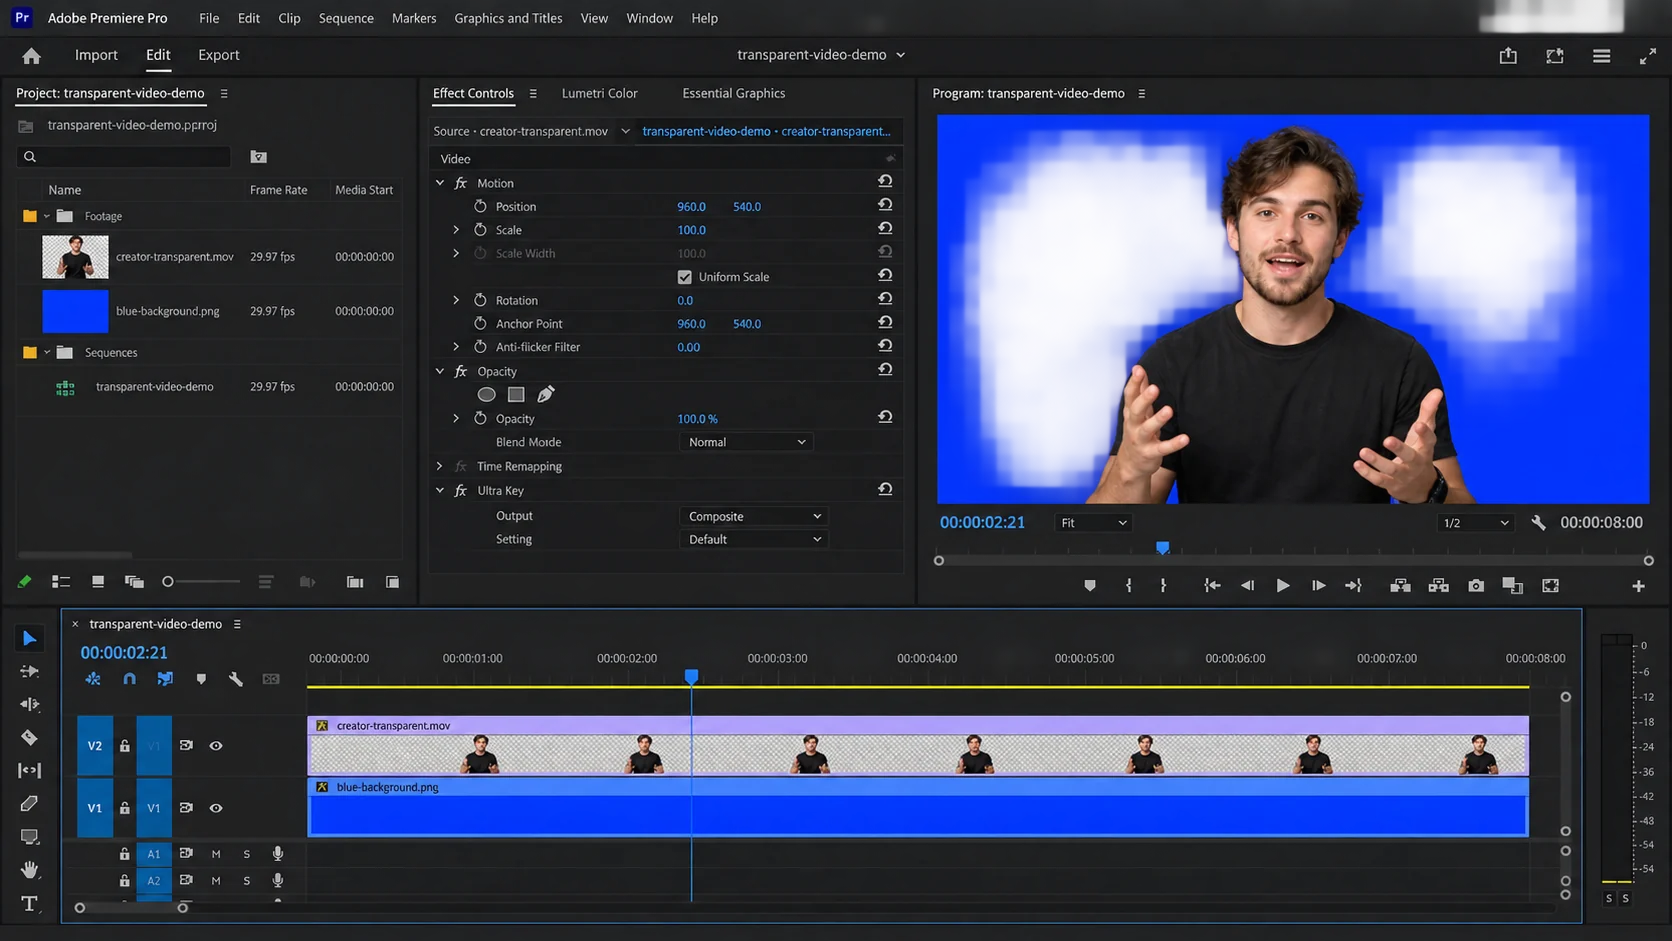Open playback resolution 1/2 dropdown
Viewport: 1672px width, 941px height.
tap(1475, 523)
